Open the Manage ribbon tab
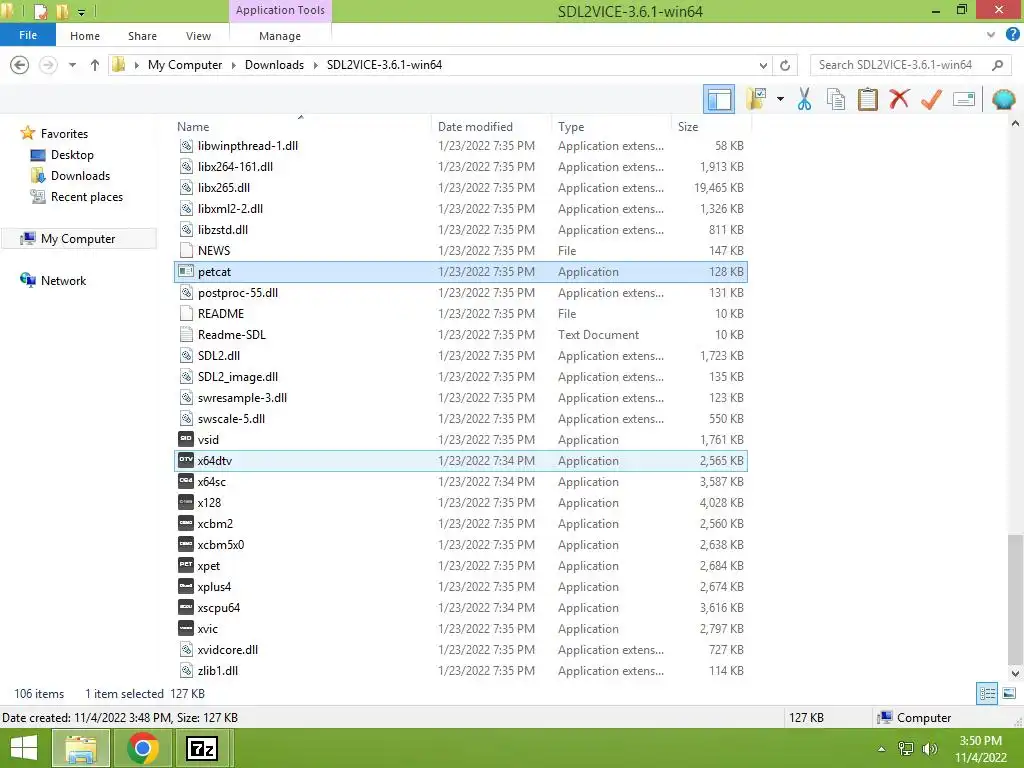The image size is (1024, 768). [280, 36]
